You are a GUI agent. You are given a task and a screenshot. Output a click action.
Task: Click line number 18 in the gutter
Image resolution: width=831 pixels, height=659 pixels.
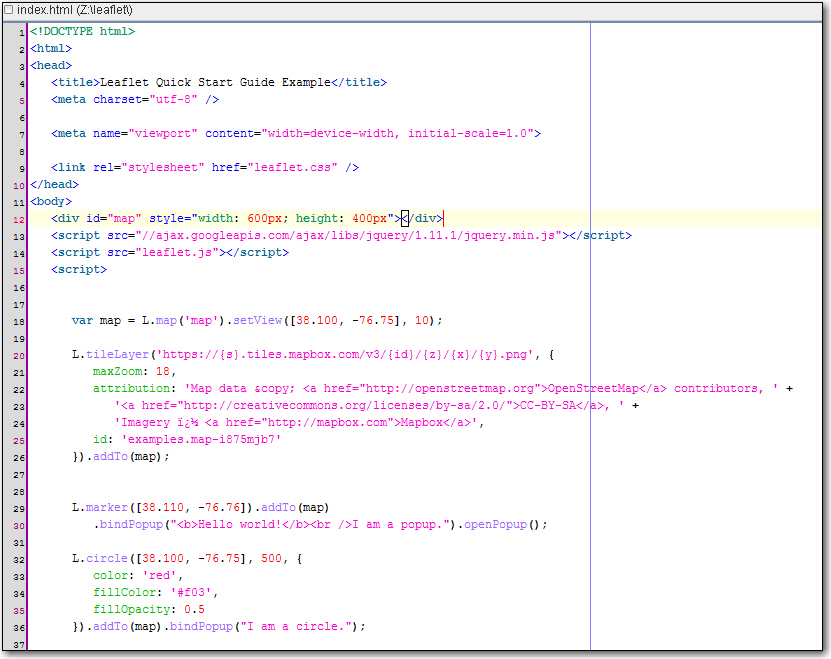(x=20, y=321)
